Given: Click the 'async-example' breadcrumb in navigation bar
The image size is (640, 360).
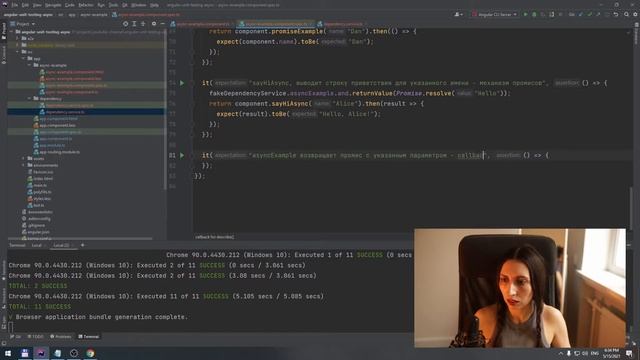Looking at the screenshot, I should point(94,15).
